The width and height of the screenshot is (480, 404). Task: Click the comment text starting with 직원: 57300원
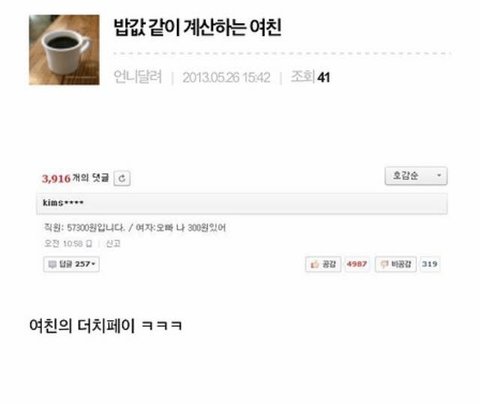tap(135, 228)
